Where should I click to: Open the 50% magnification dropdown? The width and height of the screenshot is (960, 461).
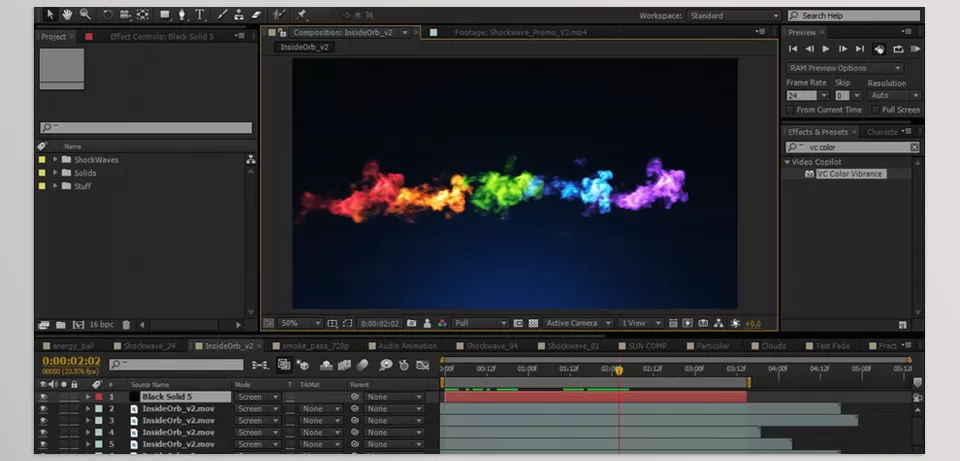299,323
